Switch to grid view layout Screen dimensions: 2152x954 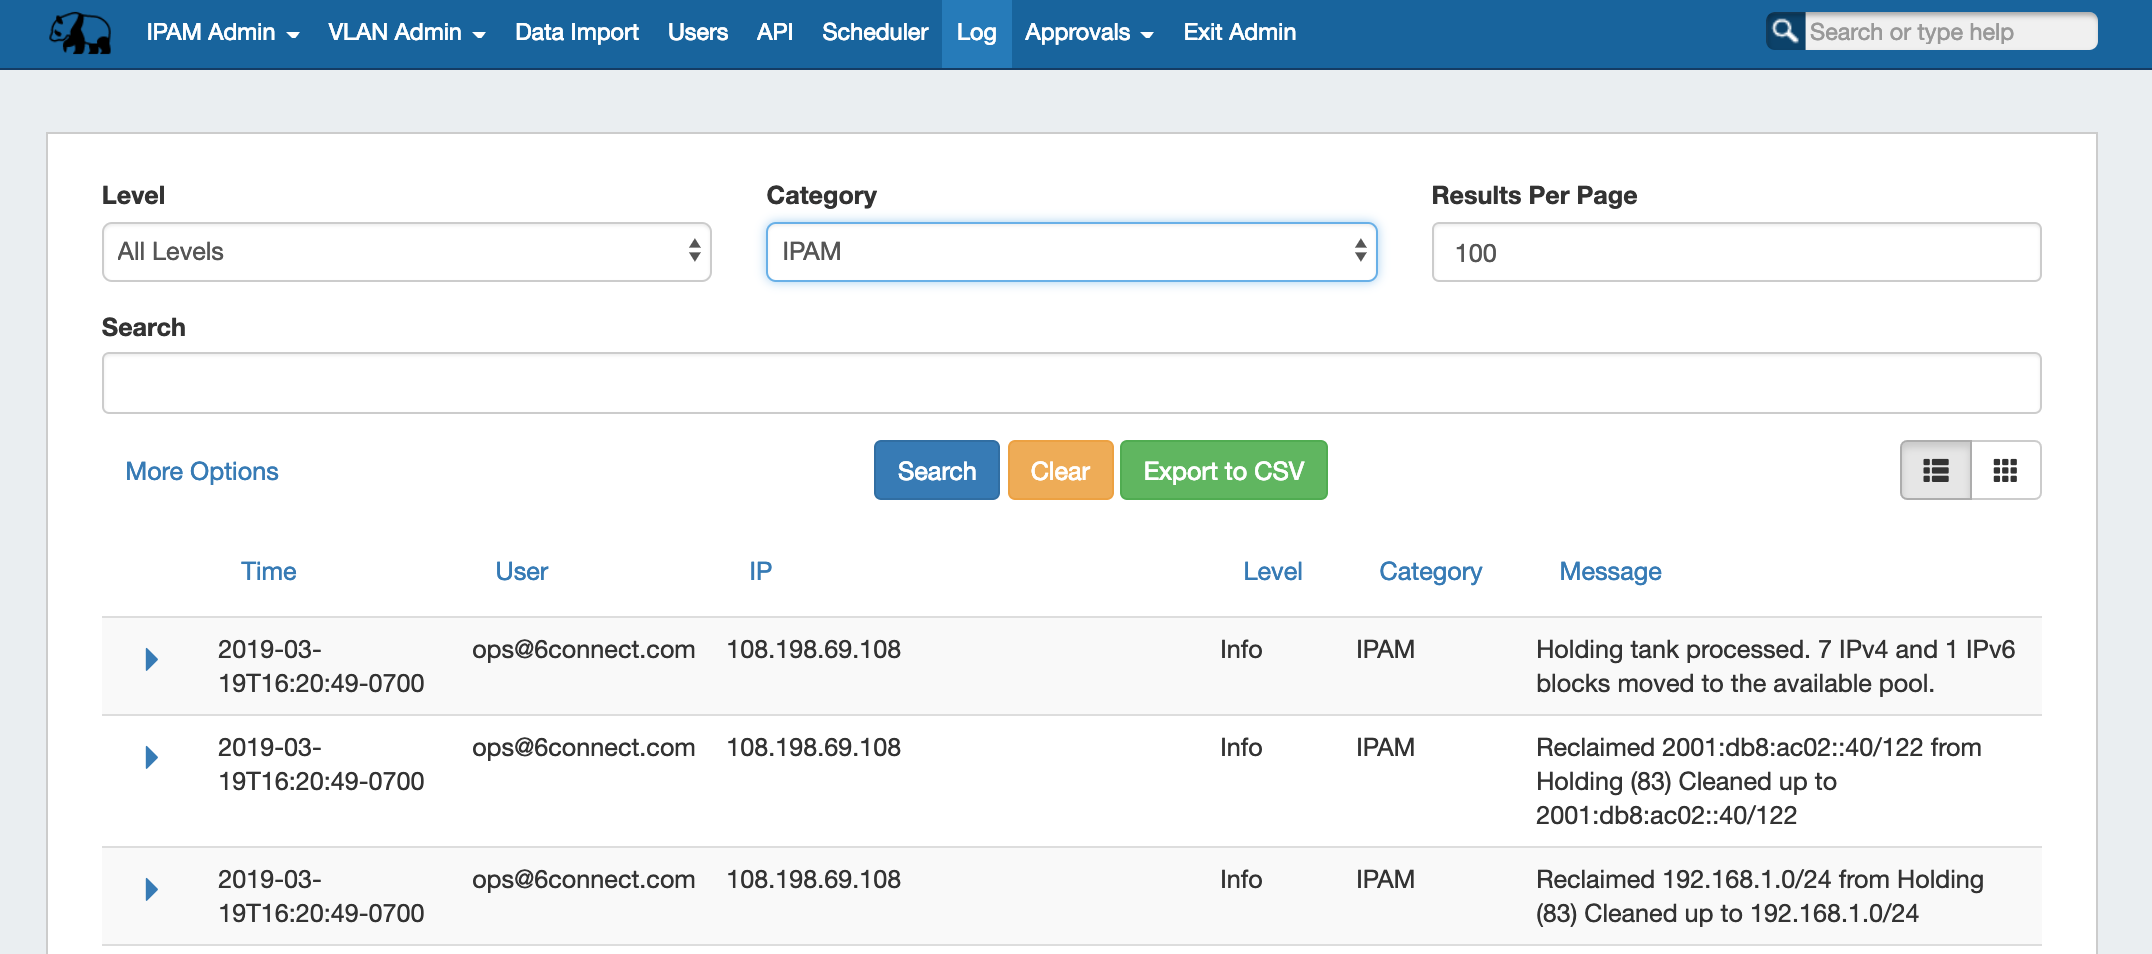2005,471
